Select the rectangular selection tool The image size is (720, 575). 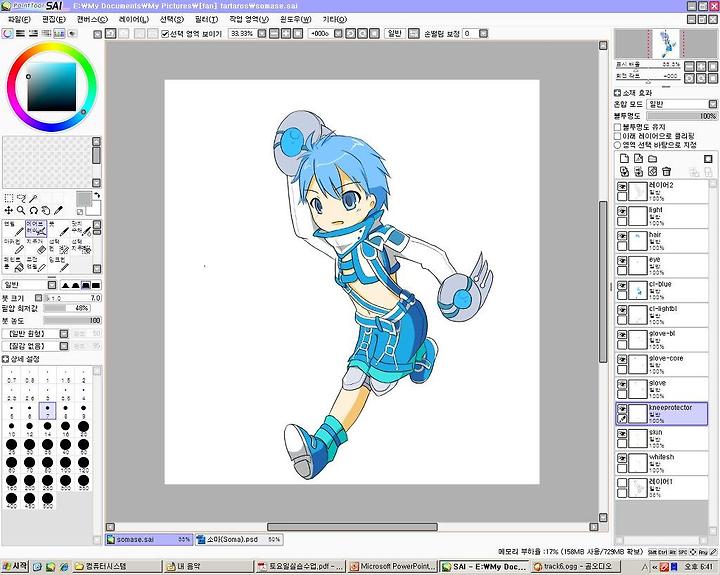pyautogui.click(x=9, y=198)
